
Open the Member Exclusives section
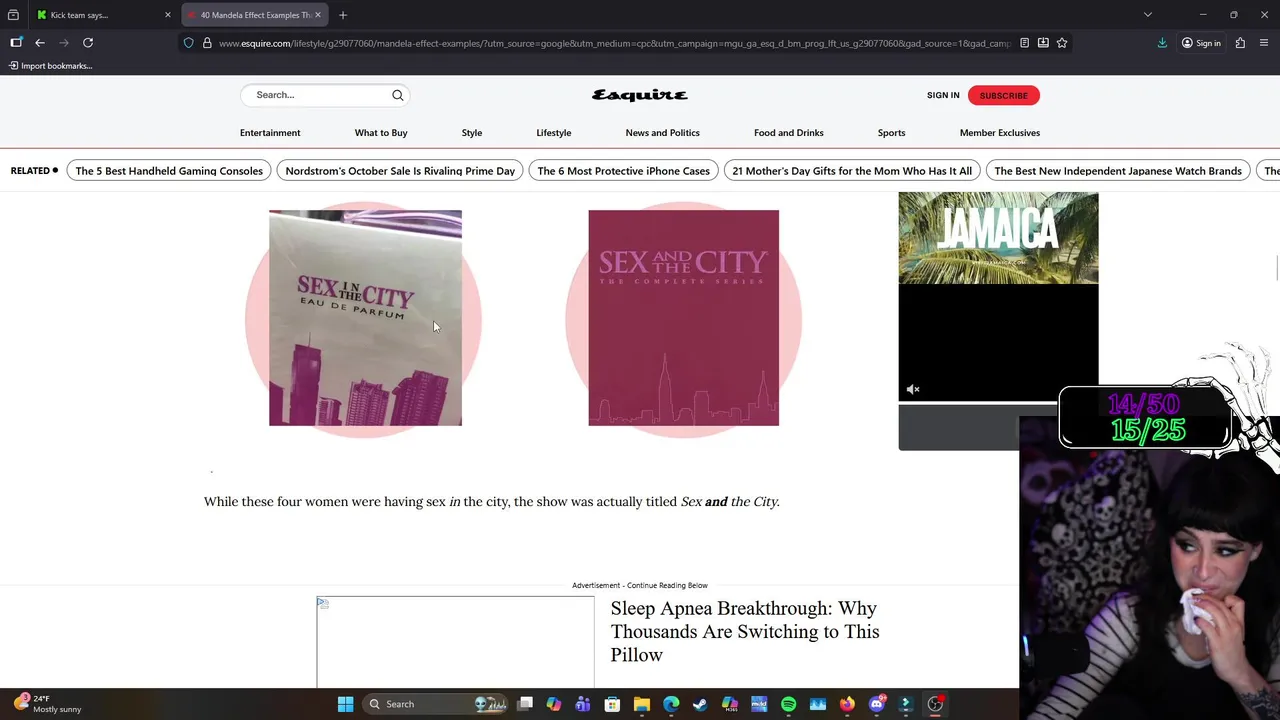[x=1000, y=133]
